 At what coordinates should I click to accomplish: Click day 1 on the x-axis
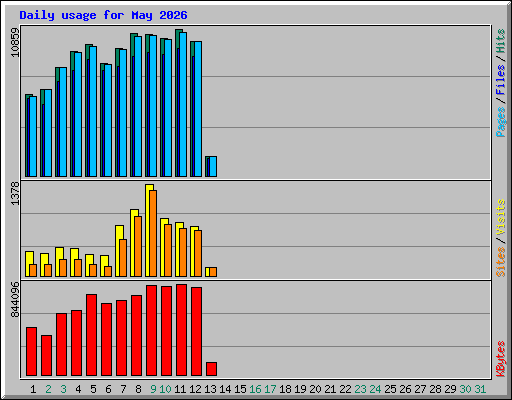[33, 389]
